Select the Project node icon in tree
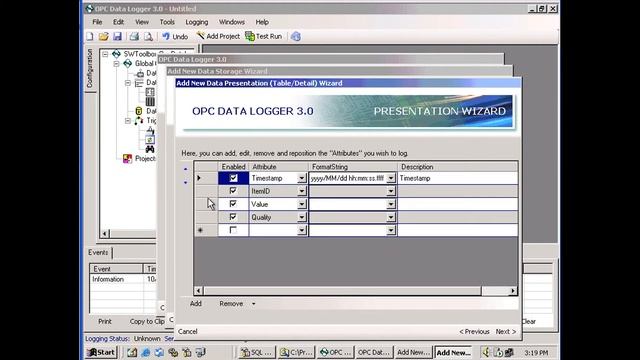Screen dimensions: 640x360 tap(127, 158)
